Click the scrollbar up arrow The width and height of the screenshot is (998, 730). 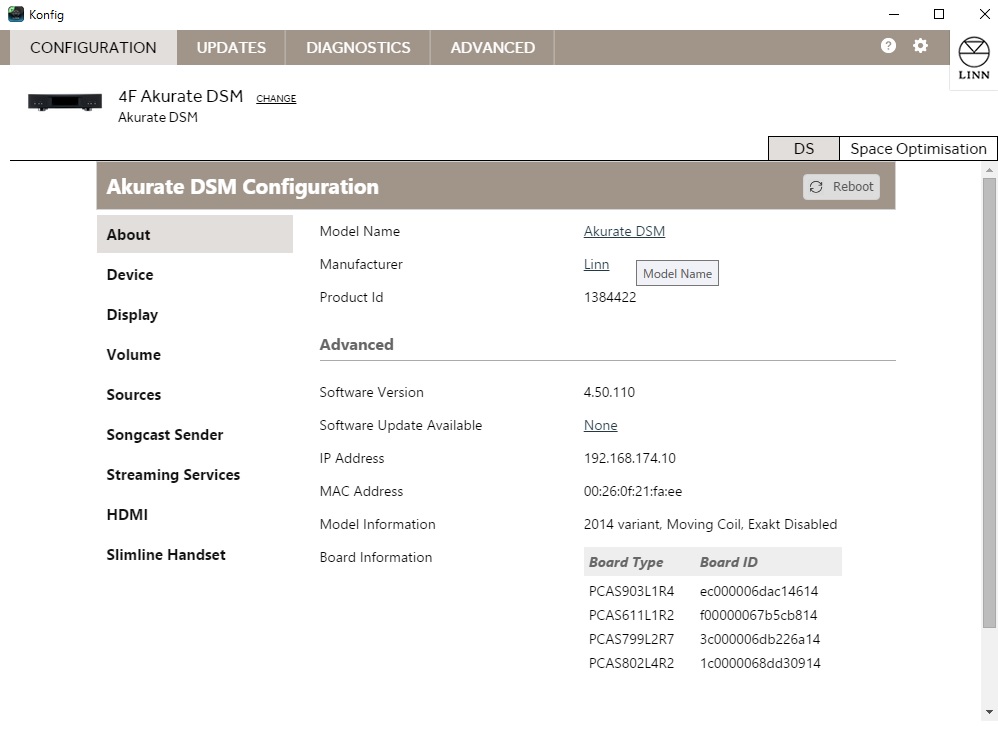(x=989, y=171)
